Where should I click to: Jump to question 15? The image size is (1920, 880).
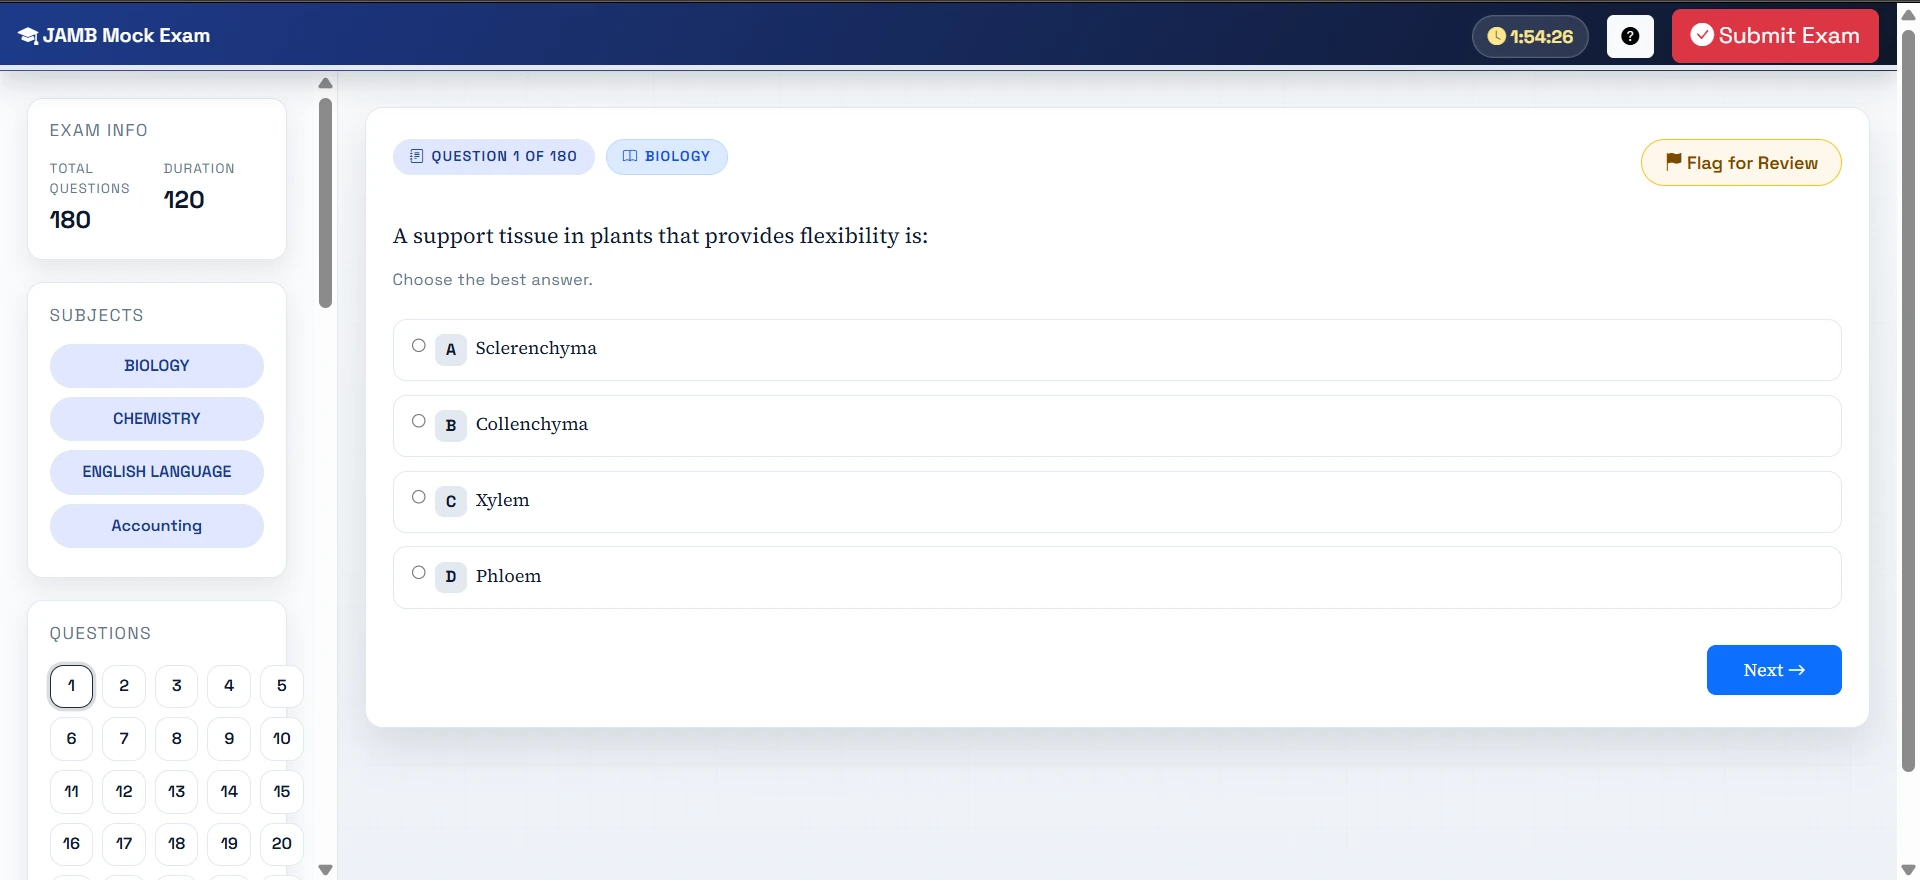click(x=282, y=792)
